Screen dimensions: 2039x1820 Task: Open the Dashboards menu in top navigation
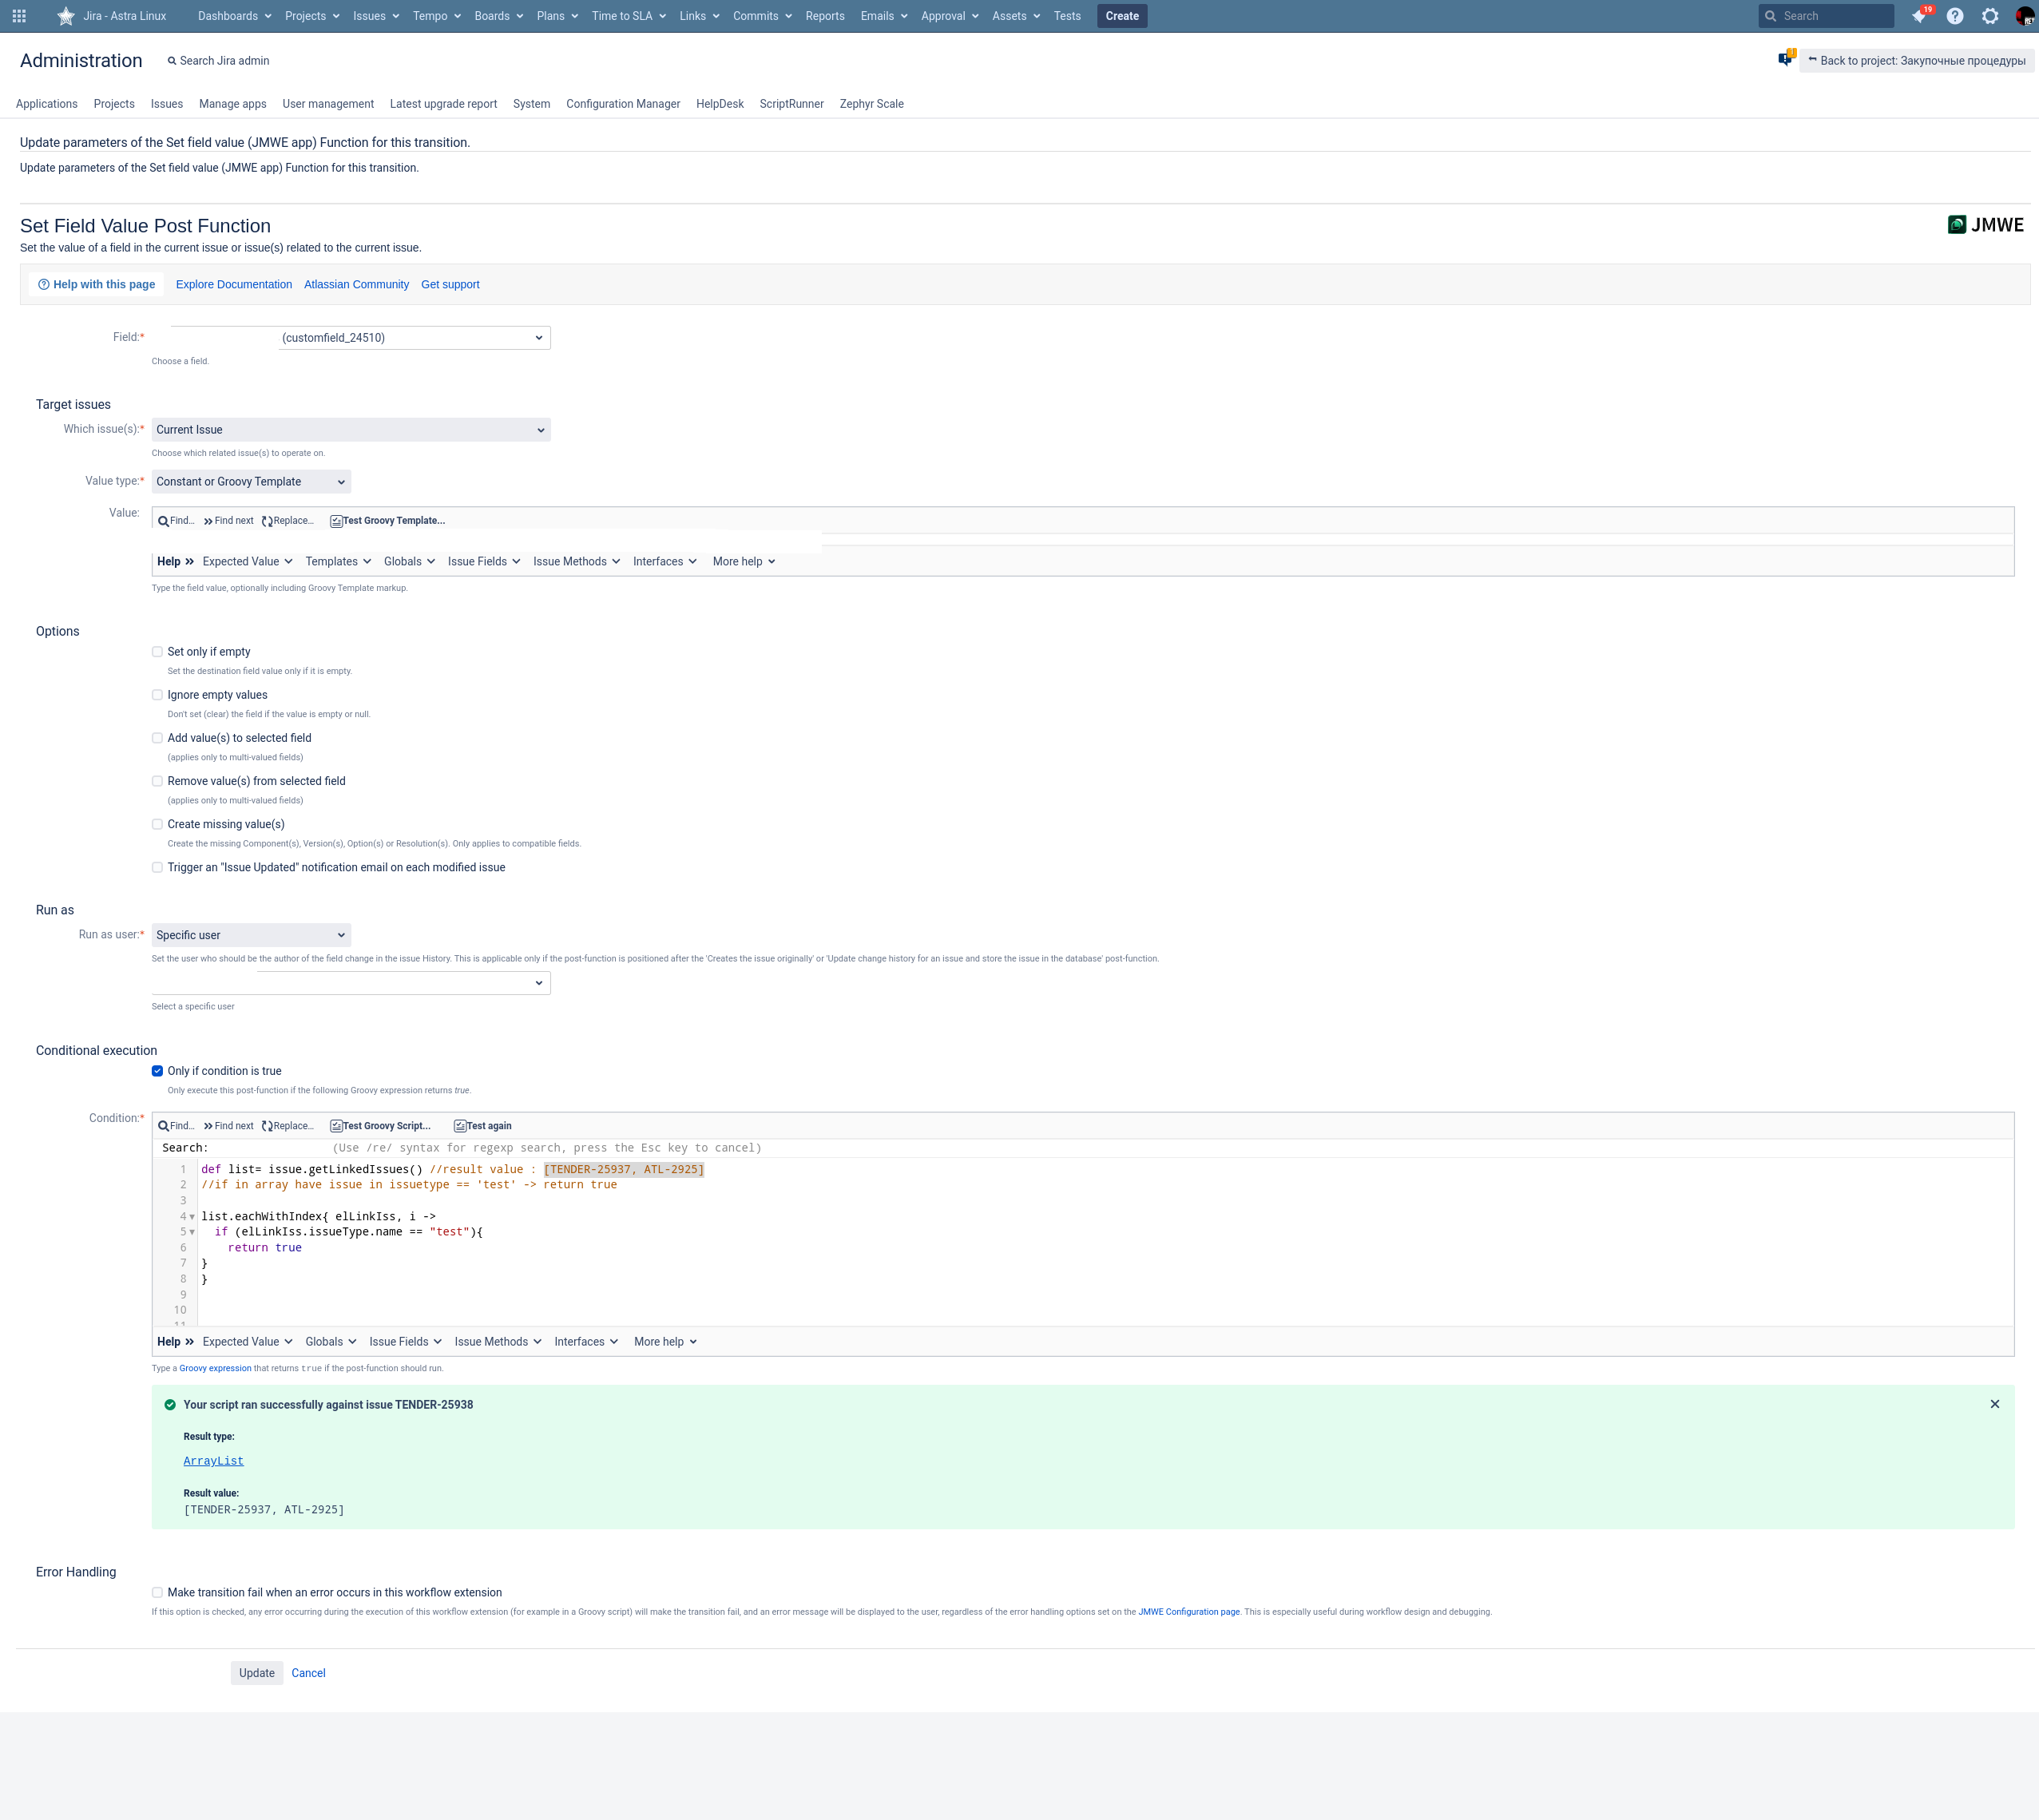(235, 16)
